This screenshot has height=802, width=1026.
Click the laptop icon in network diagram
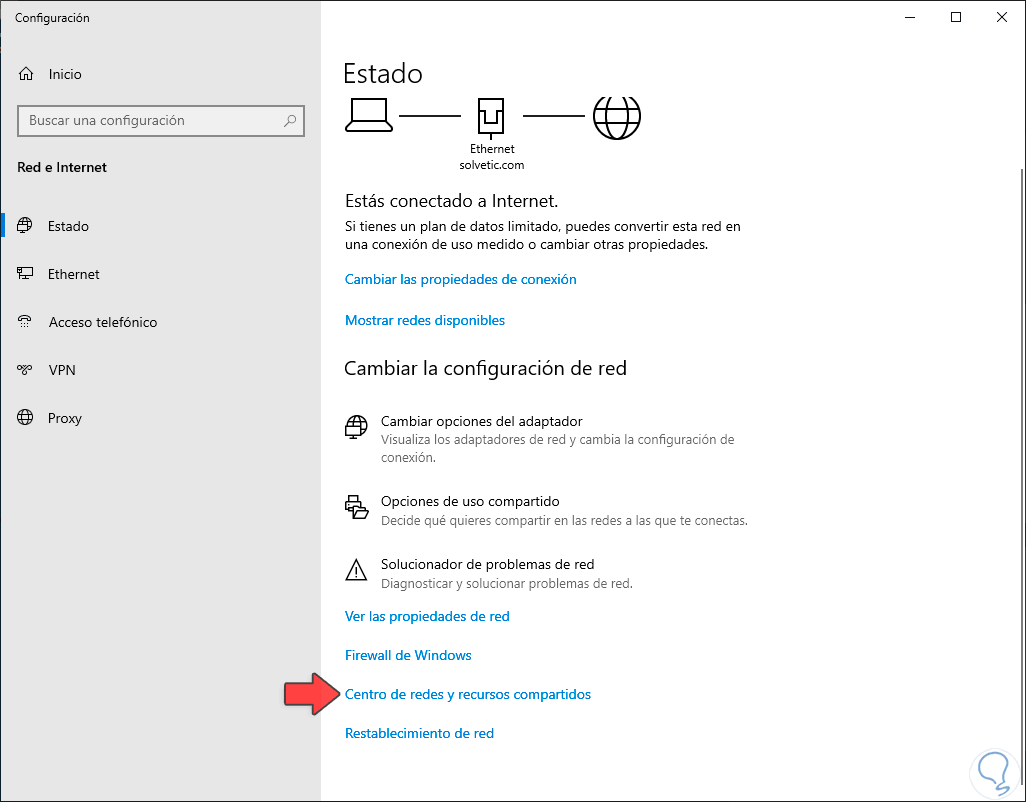[369, 116]
